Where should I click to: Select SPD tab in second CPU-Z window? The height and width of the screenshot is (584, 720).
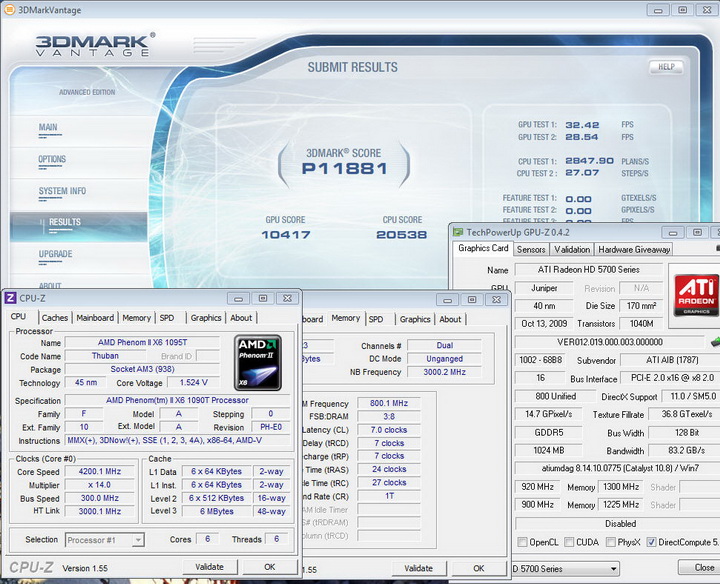[x=376, y=319]
